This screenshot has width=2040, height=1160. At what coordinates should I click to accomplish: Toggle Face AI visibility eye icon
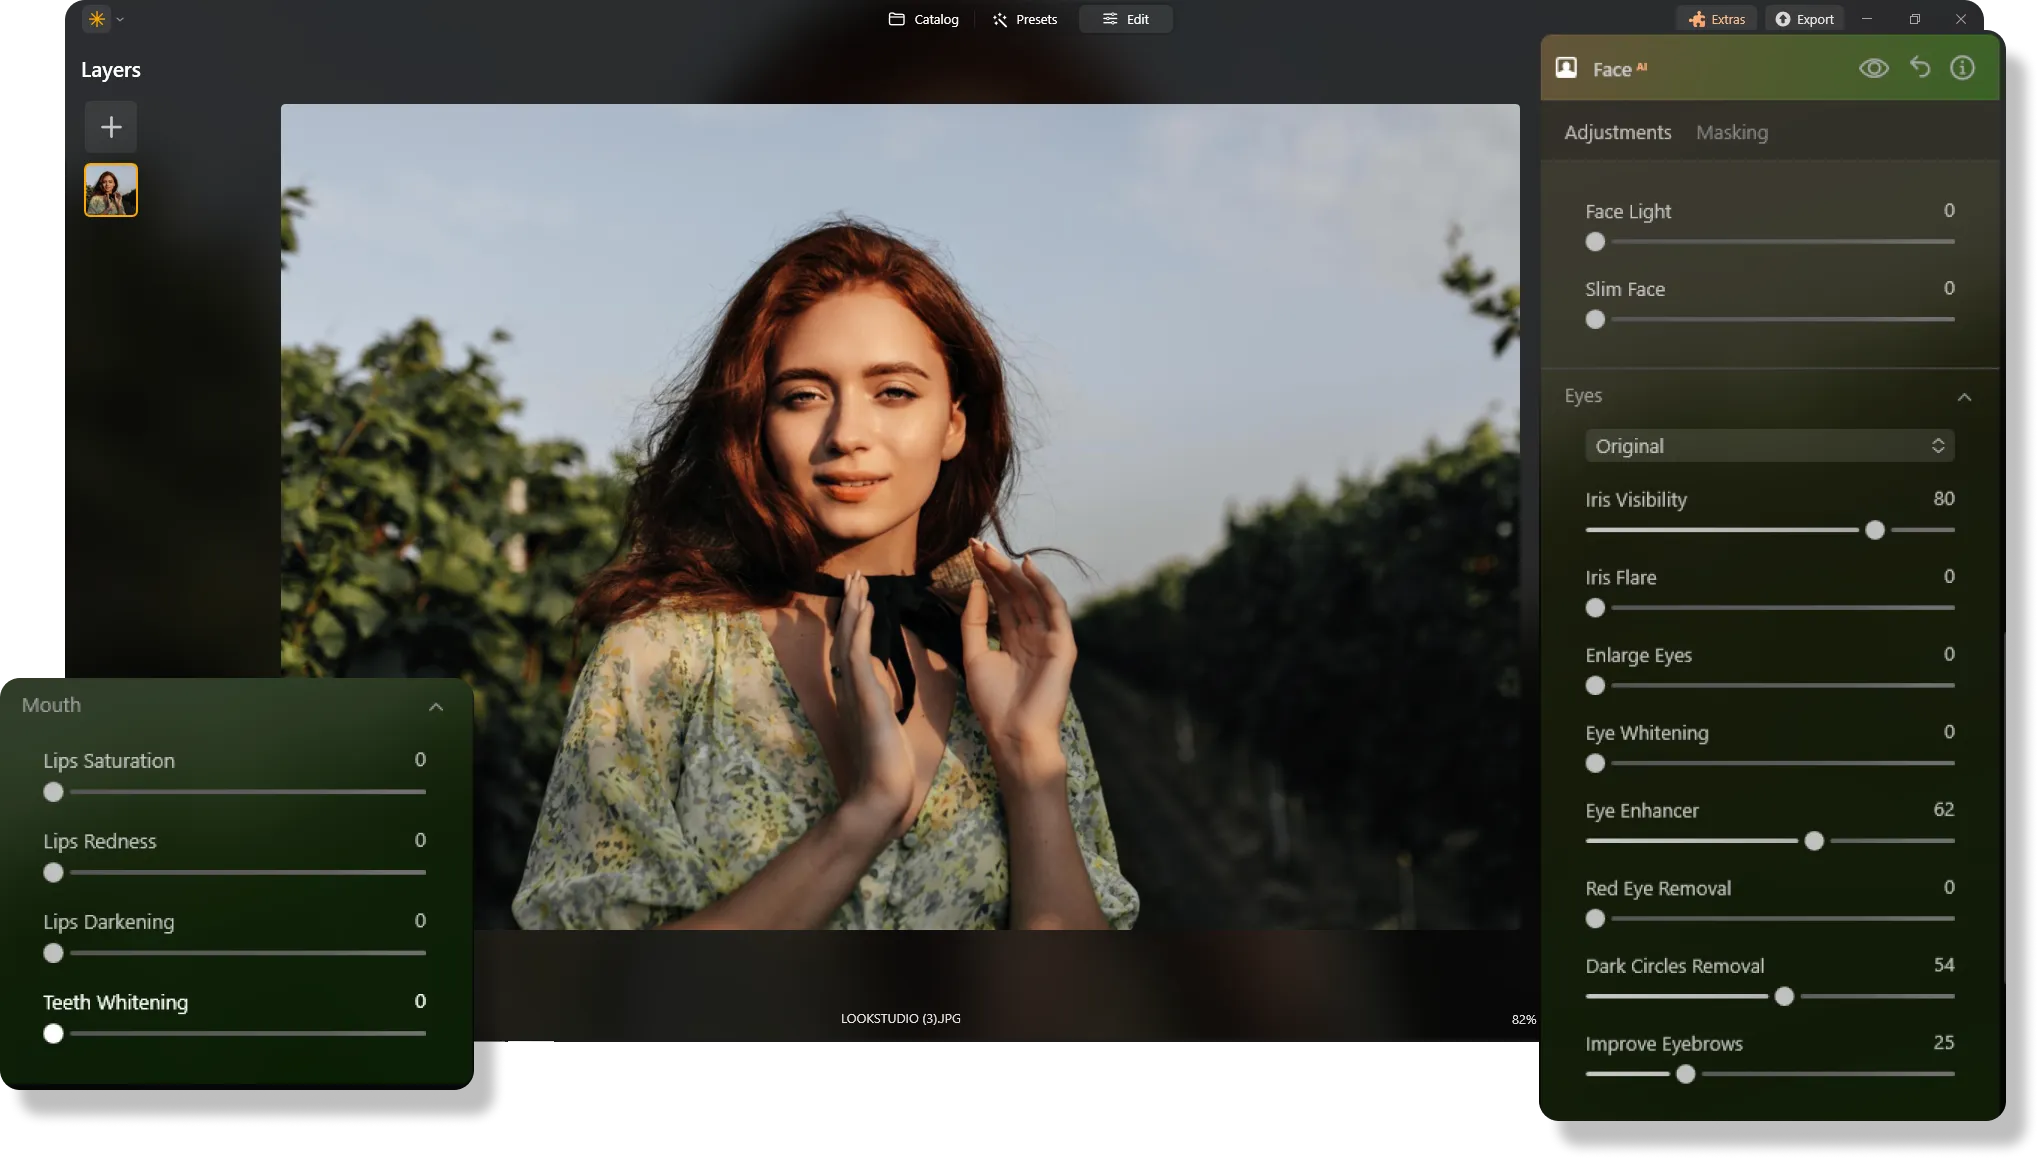pyautogui.click(x=1873, y=68)
